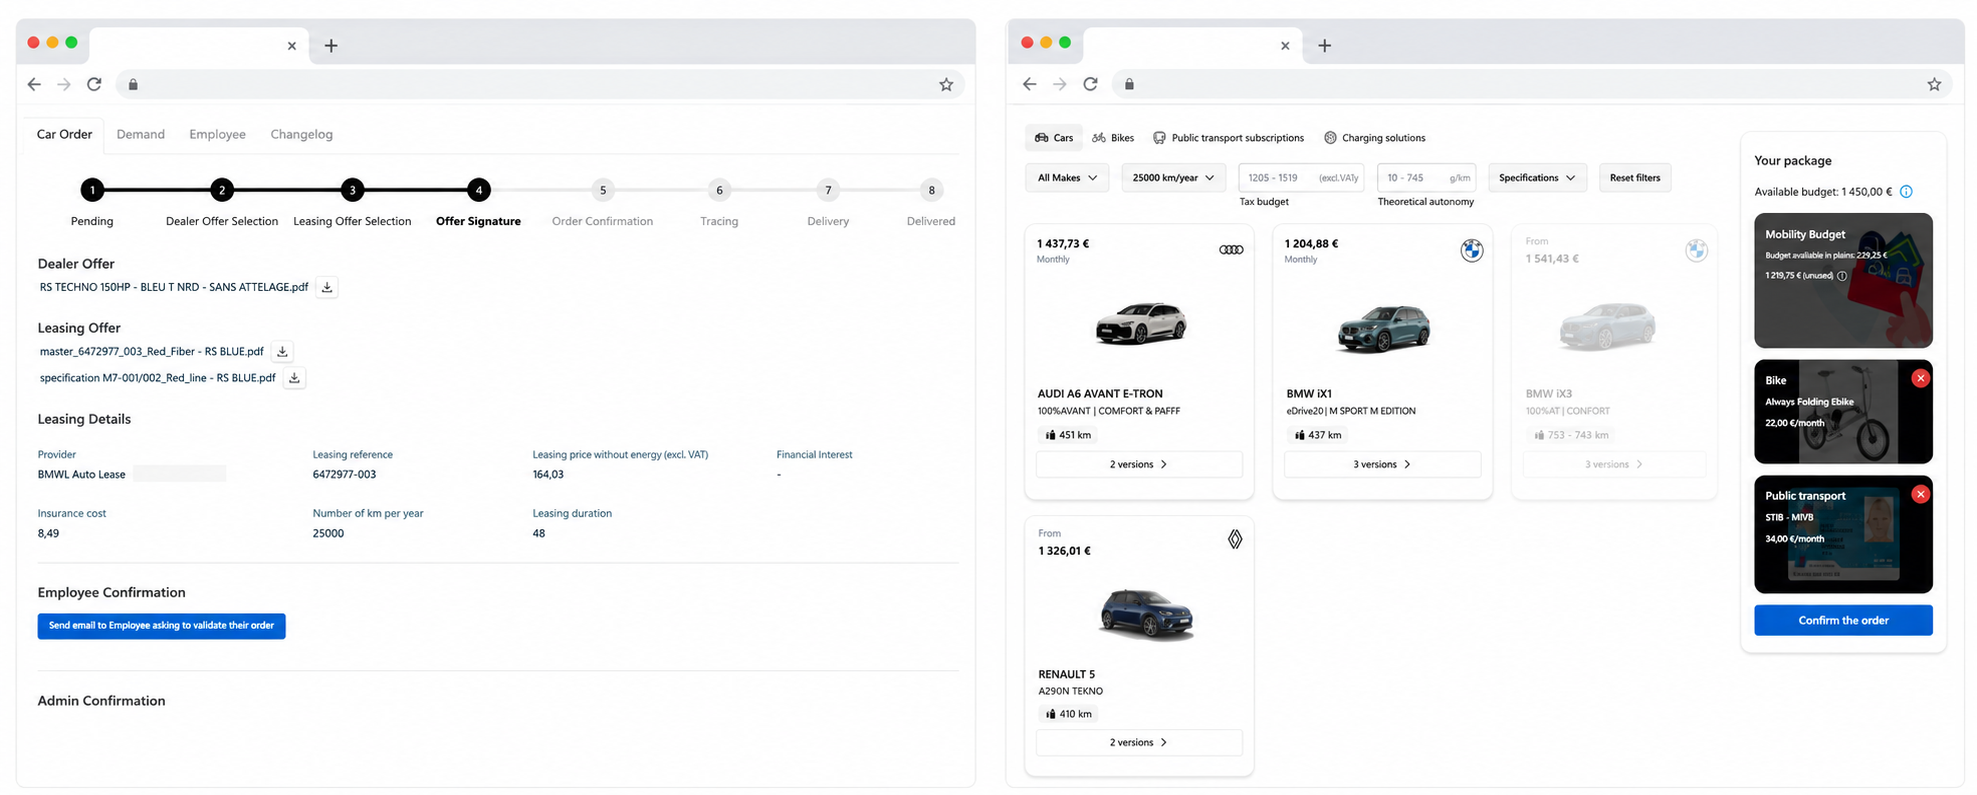Download specification M7-001/002_Red_line PDF file
Viewport: 1977px width, 795px height.
point(294,378)
